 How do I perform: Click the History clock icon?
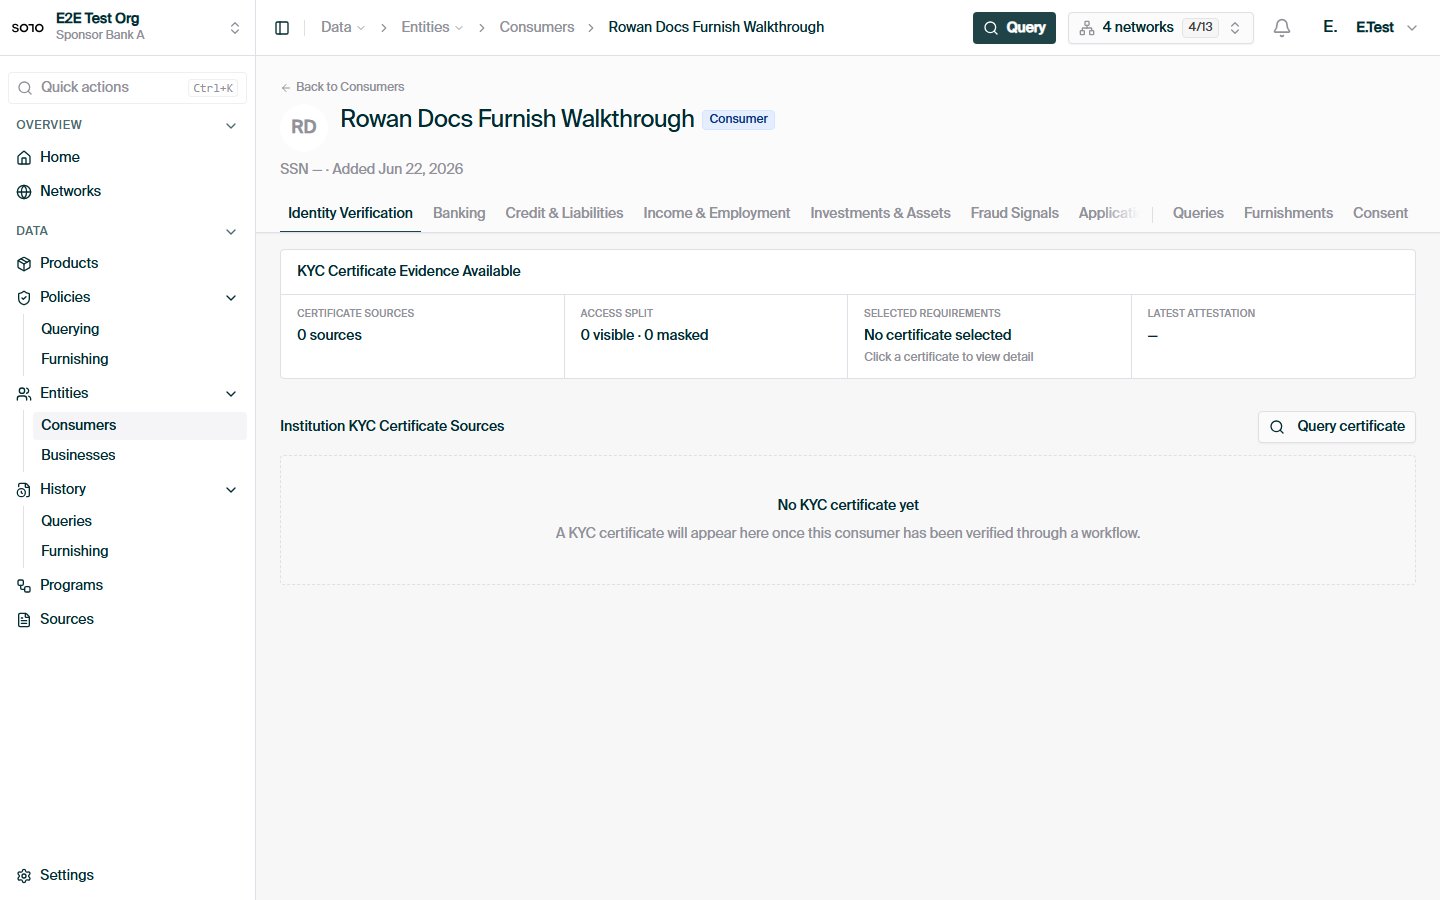click(24, 490)
